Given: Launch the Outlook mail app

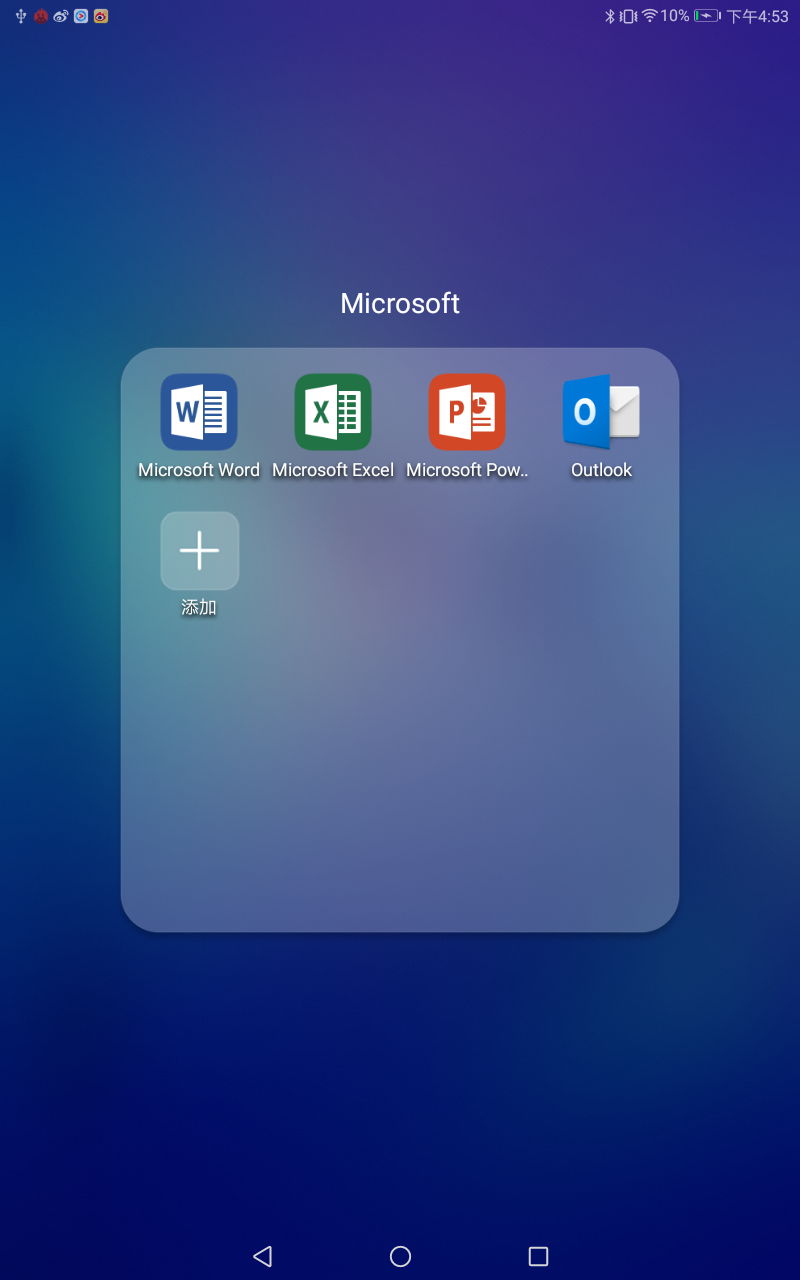Looking at the screenshot, I should point(601,412).
